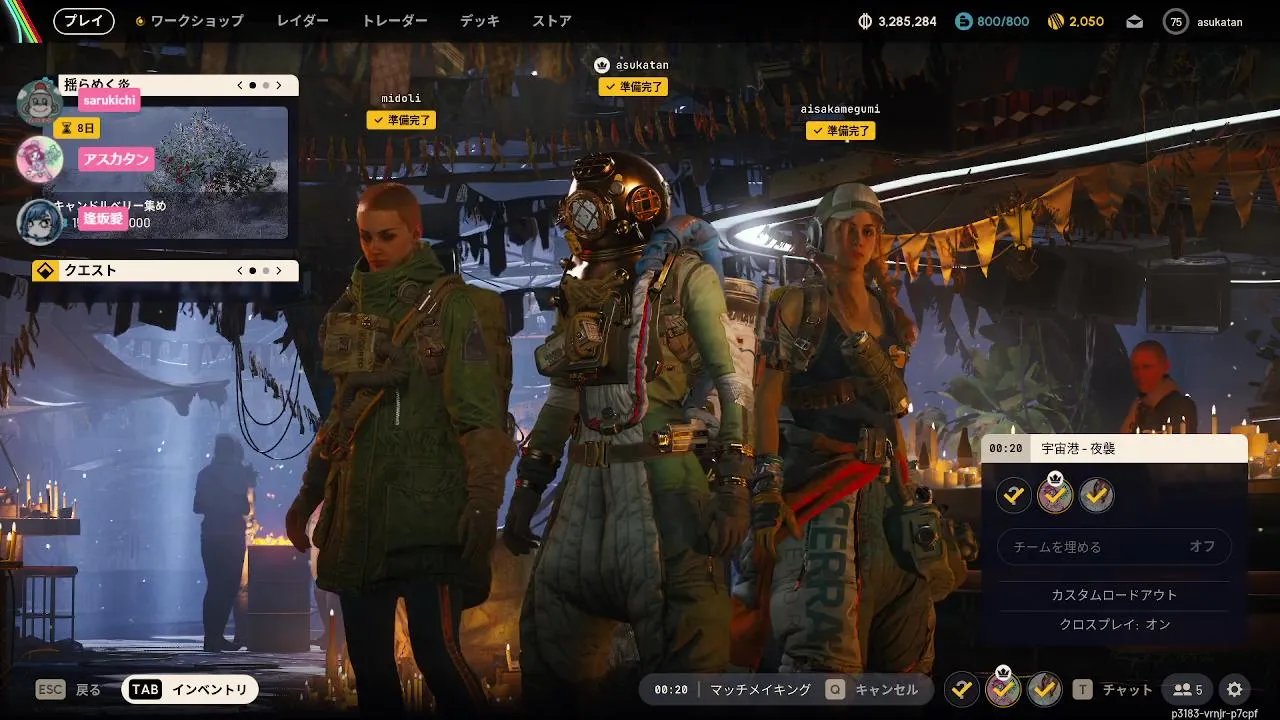Viewport: 1280px width, 720px height.
Task: Open the ストア tab
Action: [552, 21]
